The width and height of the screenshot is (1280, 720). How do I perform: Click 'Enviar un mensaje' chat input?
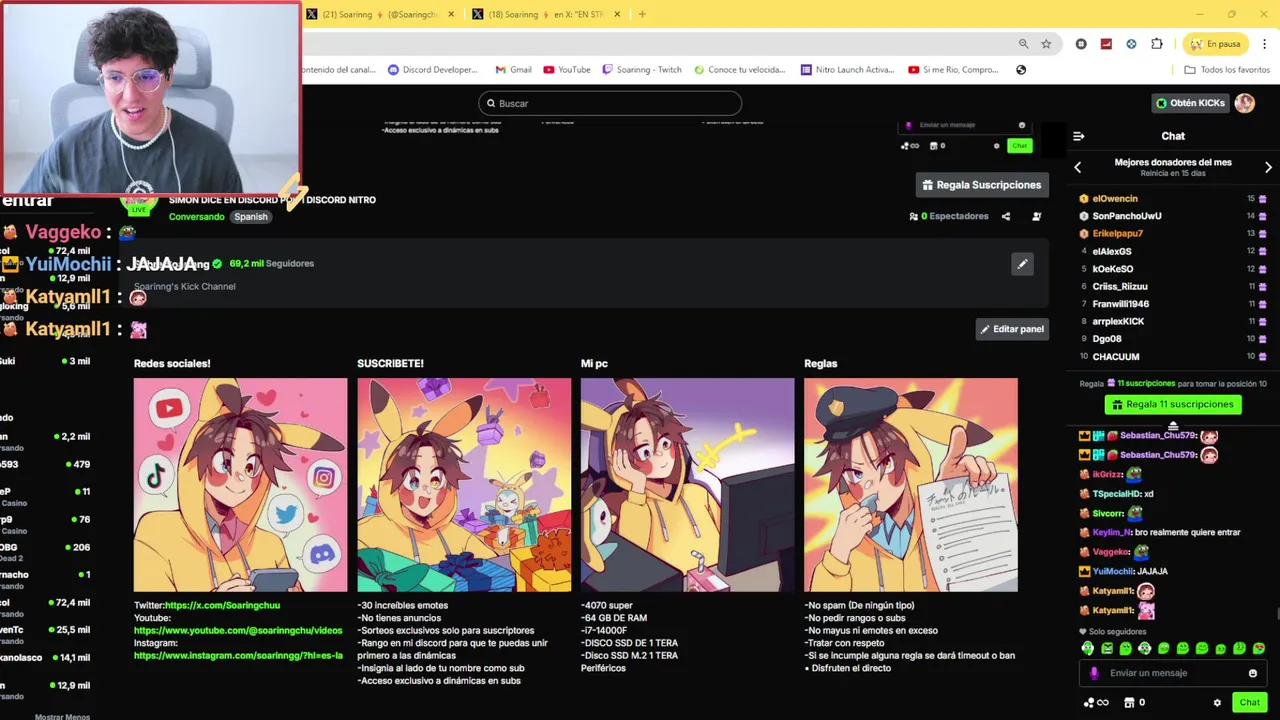click(1173, 673)
